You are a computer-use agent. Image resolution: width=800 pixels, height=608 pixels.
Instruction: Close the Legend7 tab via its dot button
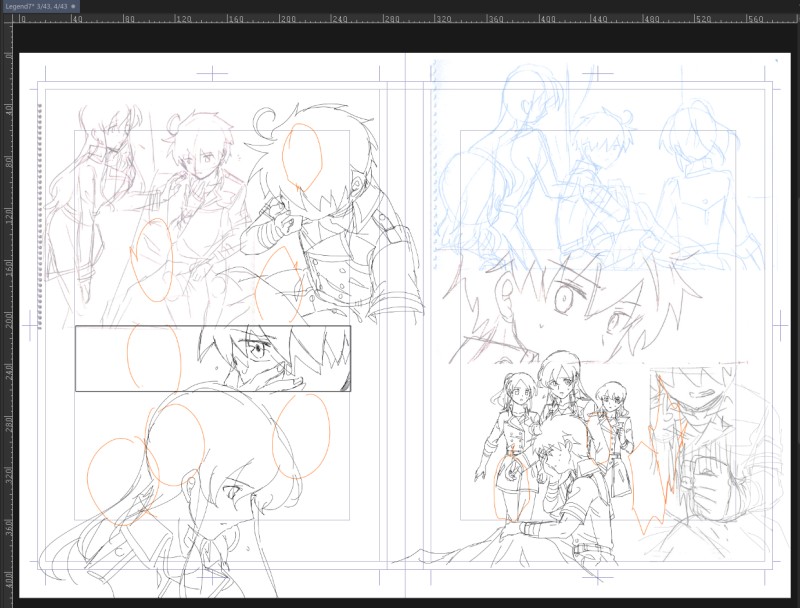[73, 7]
